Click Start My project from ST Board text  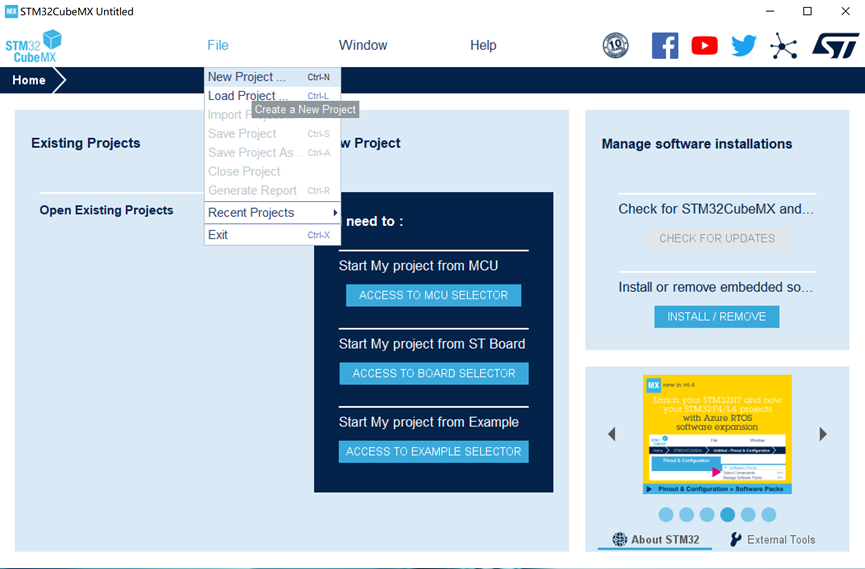tap(432, 344)
